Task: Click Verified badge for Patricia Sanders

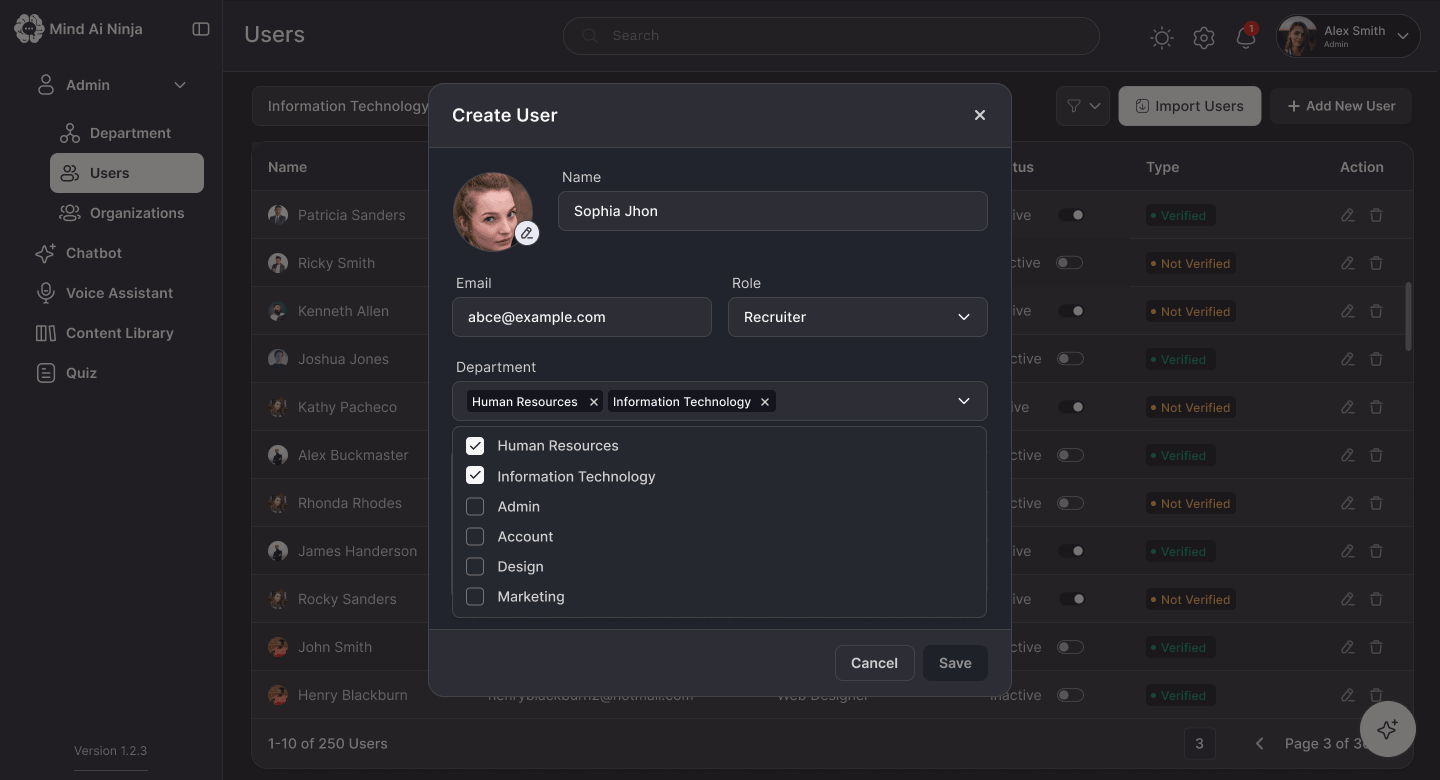Action: click(x=1179, y=215)
